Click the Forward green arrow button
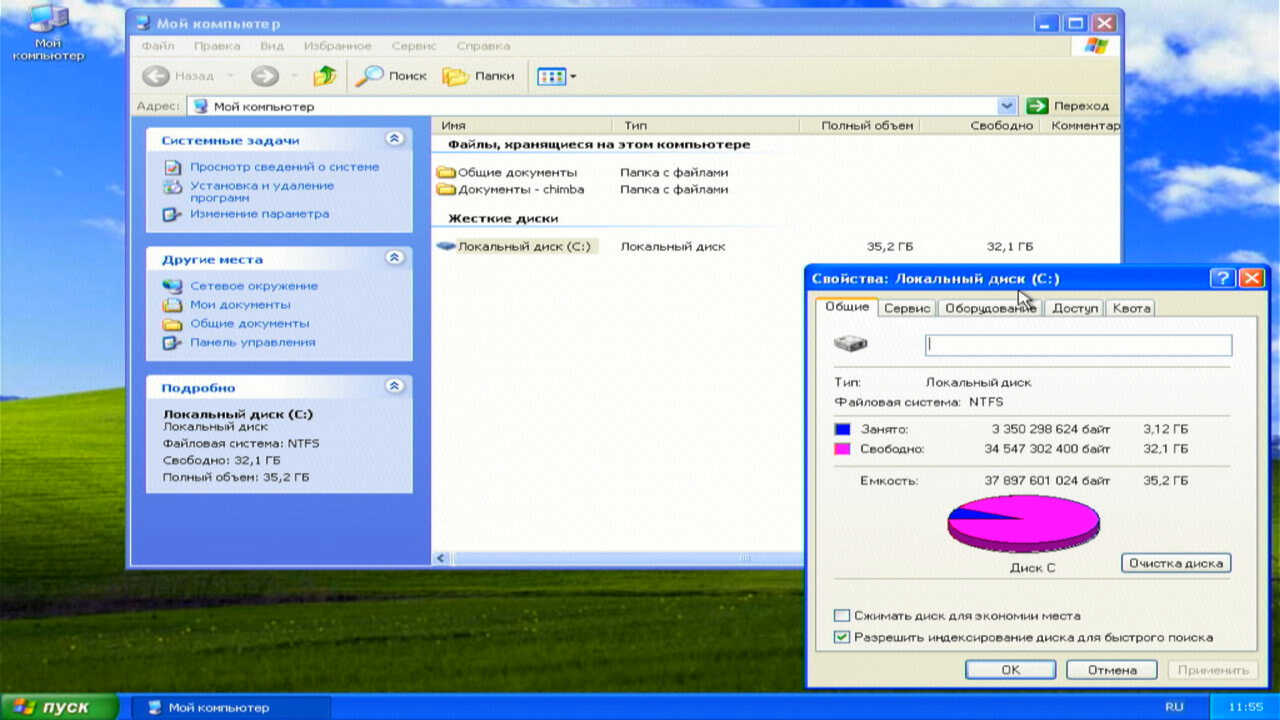Image resolution: width=1280 pixels, height=720 pixels. pos(264,76)
